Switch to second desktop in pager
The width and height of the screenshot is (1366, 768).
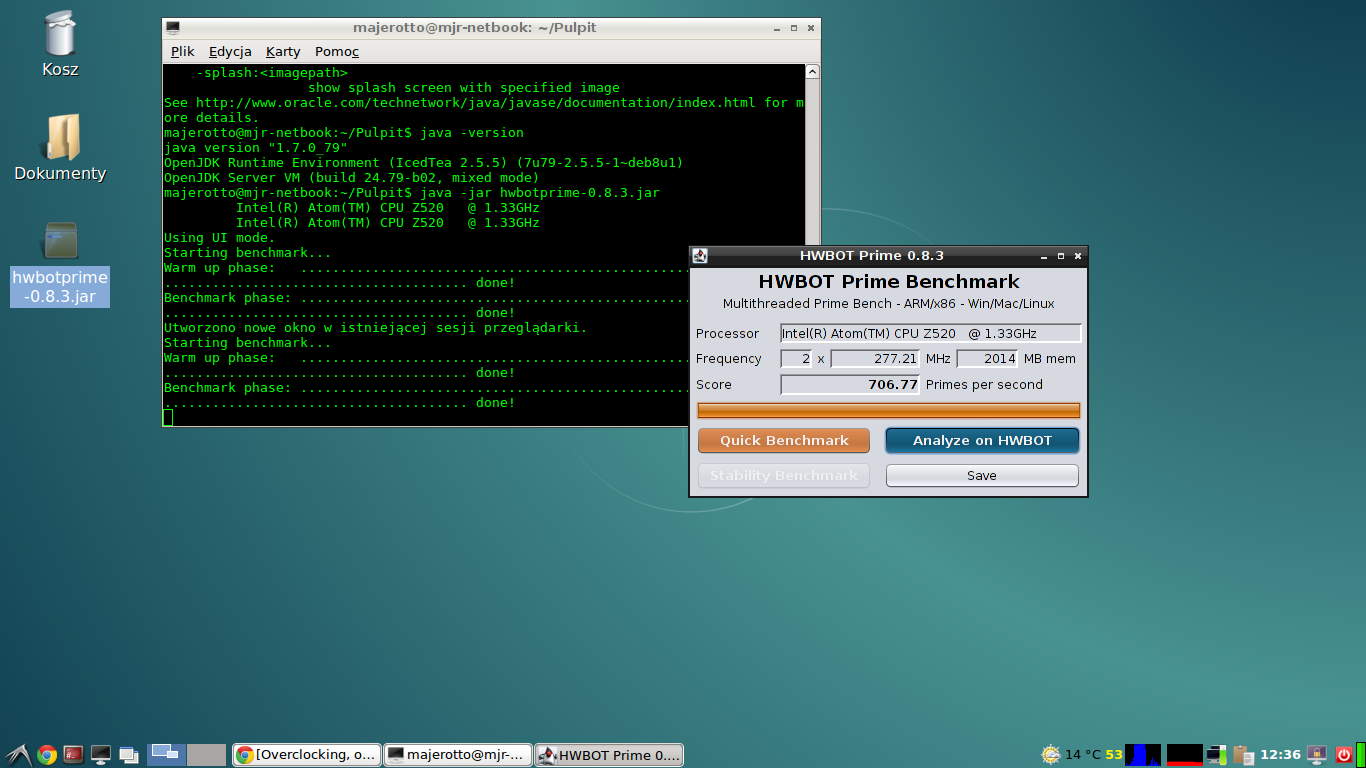[x=207, y=755]
